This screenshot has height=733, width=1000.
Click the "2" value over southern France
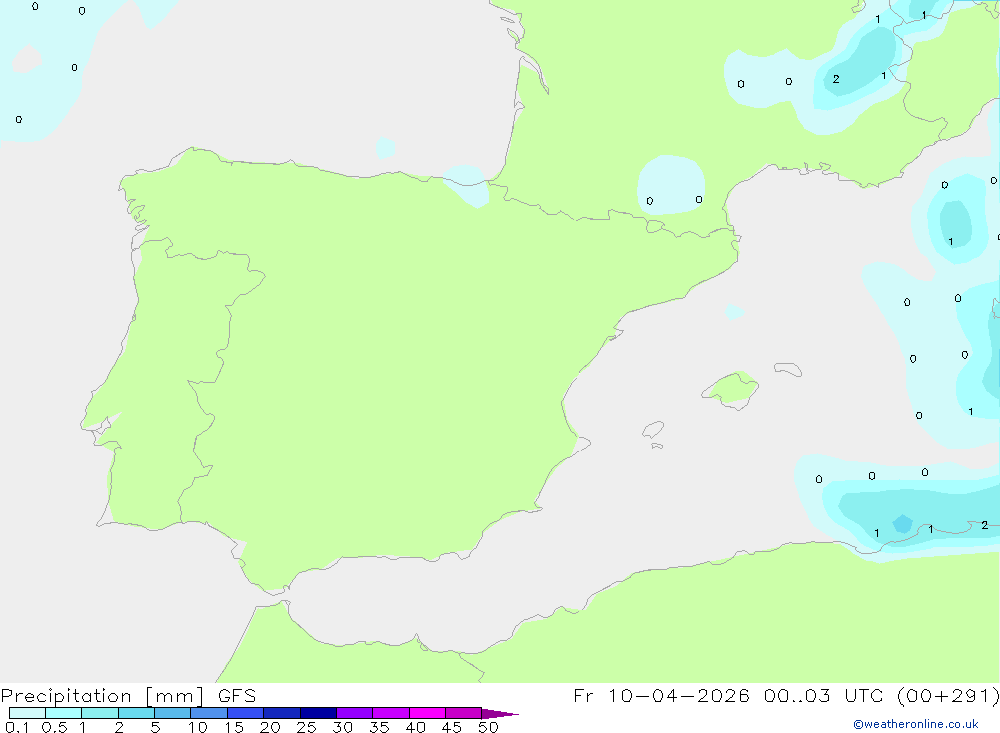[x=835, y=79]
